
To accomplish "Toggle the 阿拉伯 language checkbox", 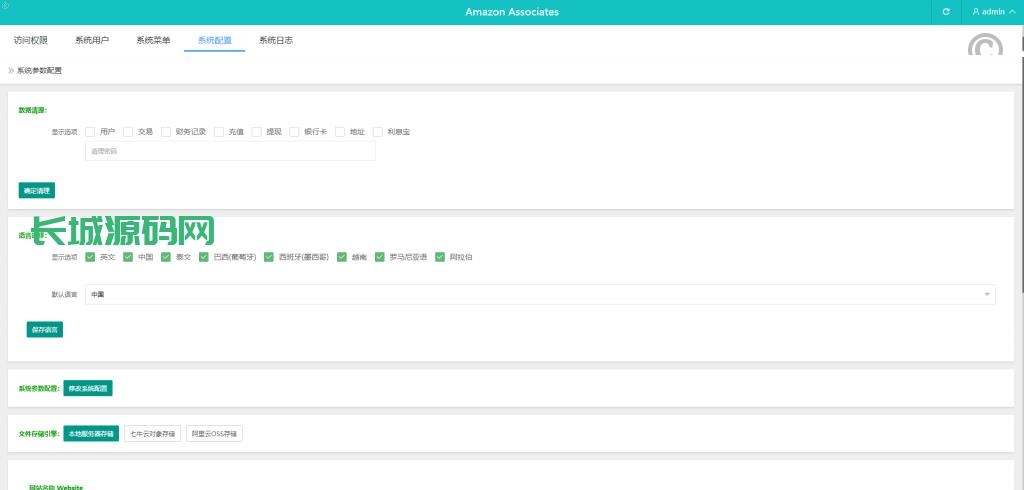I will (440, 257).
